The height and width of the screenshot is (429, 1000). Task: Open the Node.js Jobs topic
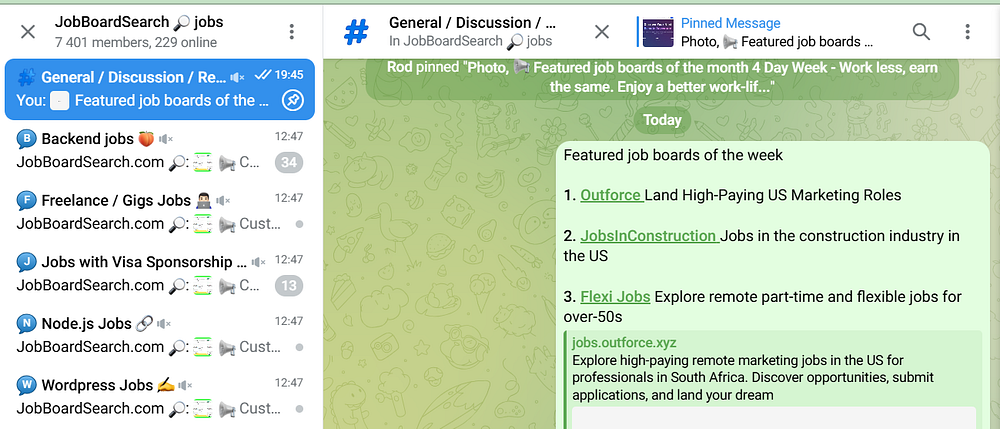(159, 335)
